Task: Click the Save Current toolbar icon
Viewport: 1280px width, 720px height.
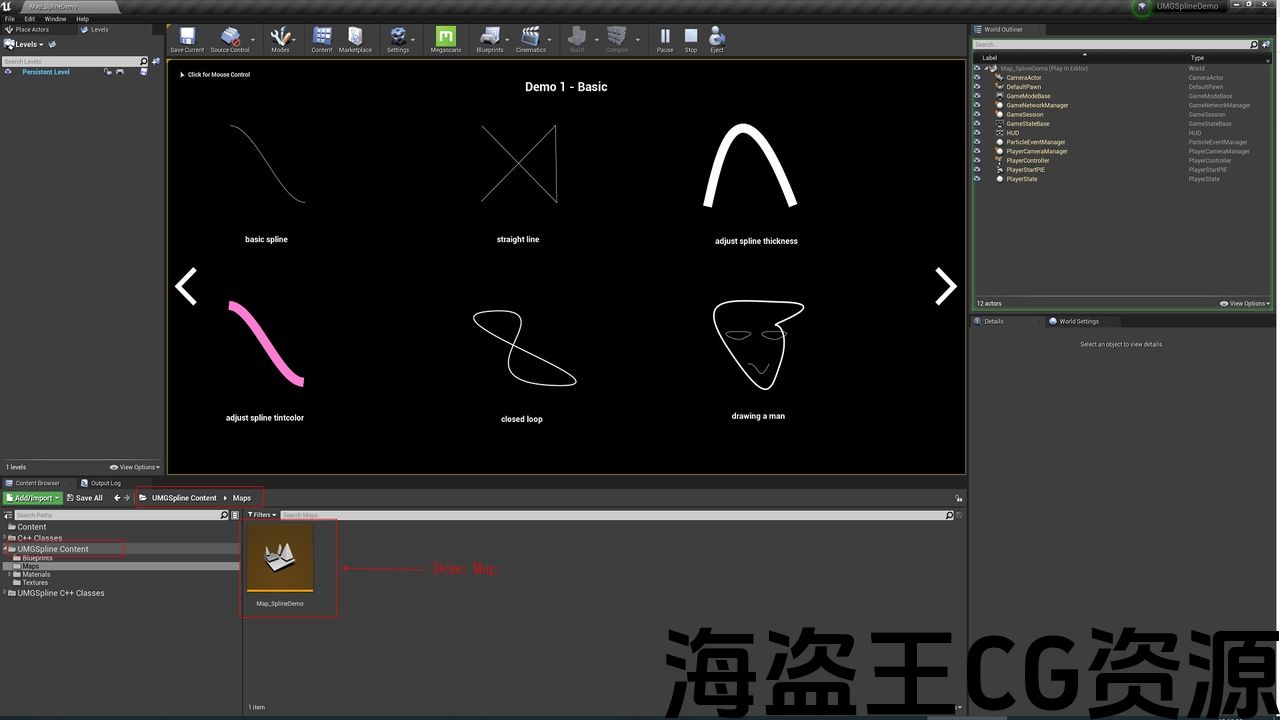Action: (x=186, y=38)
